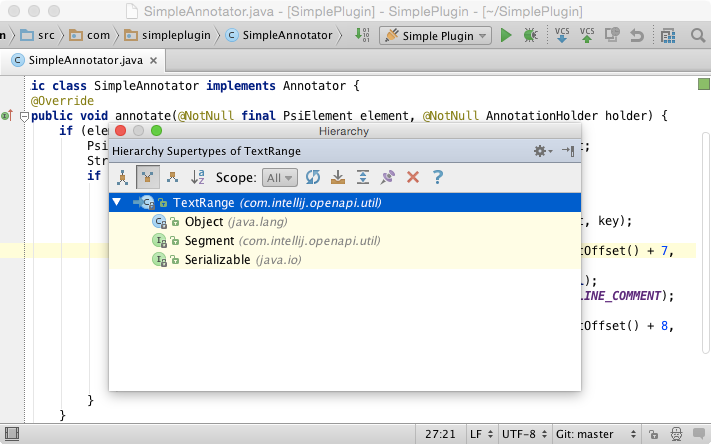
Task: Go to simpleplugin breadcrumb package
Action: click(168, 35)
